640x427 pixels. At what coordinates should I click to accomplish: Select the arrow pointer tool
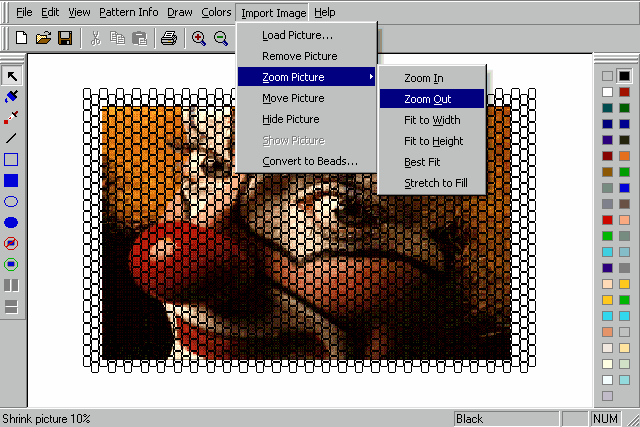11,76
